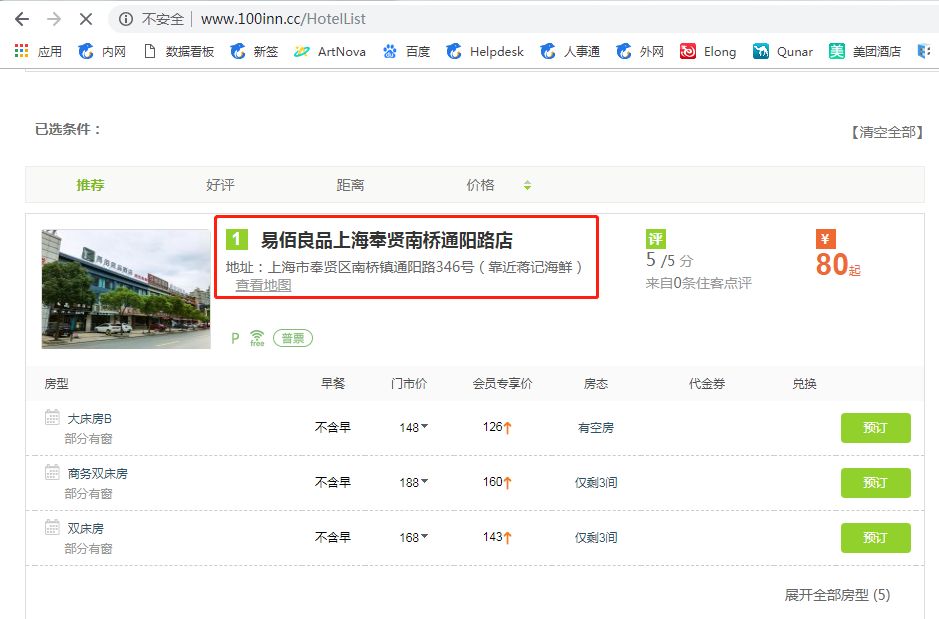This screenshot has width=939, height=619.
Task: Open 查看地图 map link
Action: pyautogui.click(x=263, y=285)
